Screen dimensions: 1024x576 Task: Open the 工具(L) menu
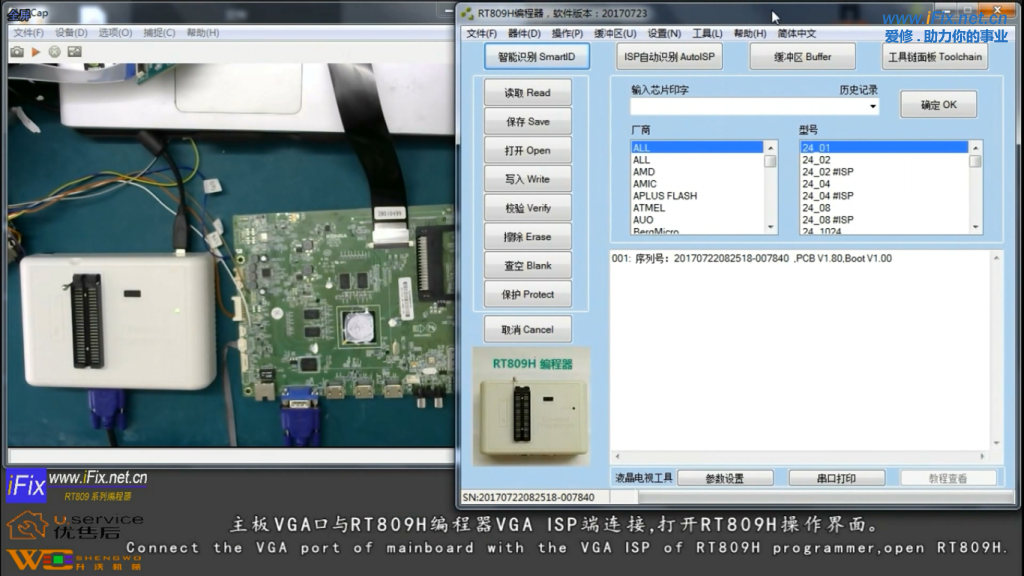click(707, 33)
